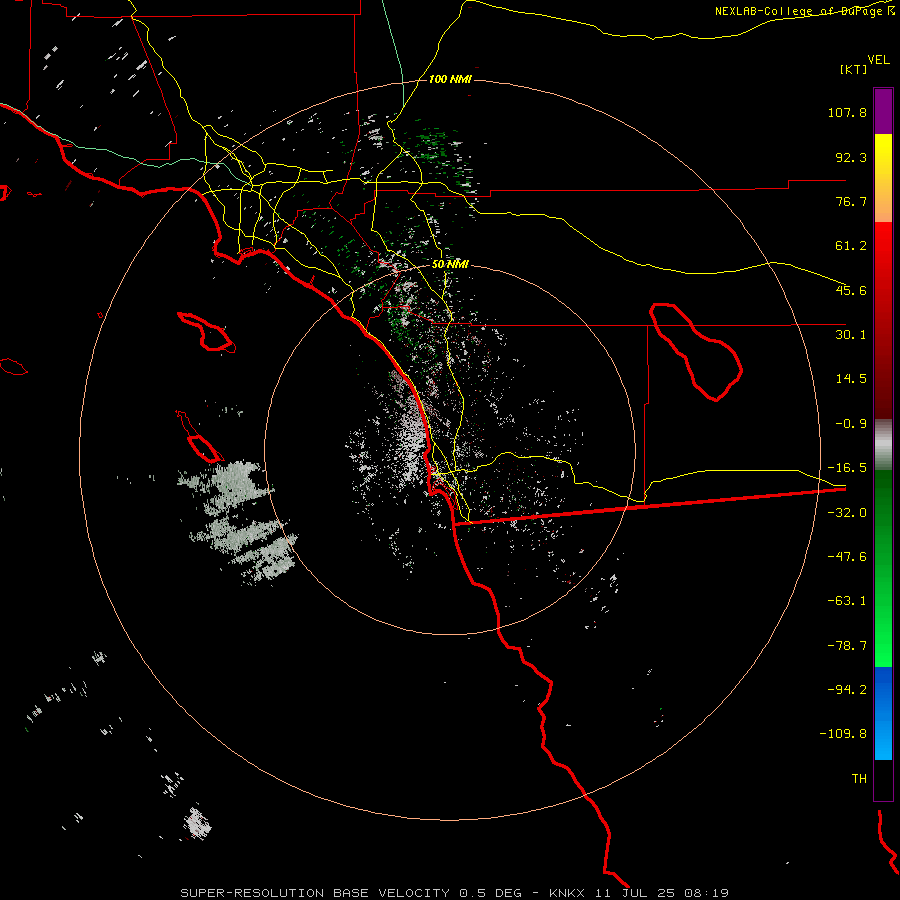The height and width of the screenshot is (900, 900).
Task: Select the 45.6 velocity scale value
Action: tap(851, 290)
